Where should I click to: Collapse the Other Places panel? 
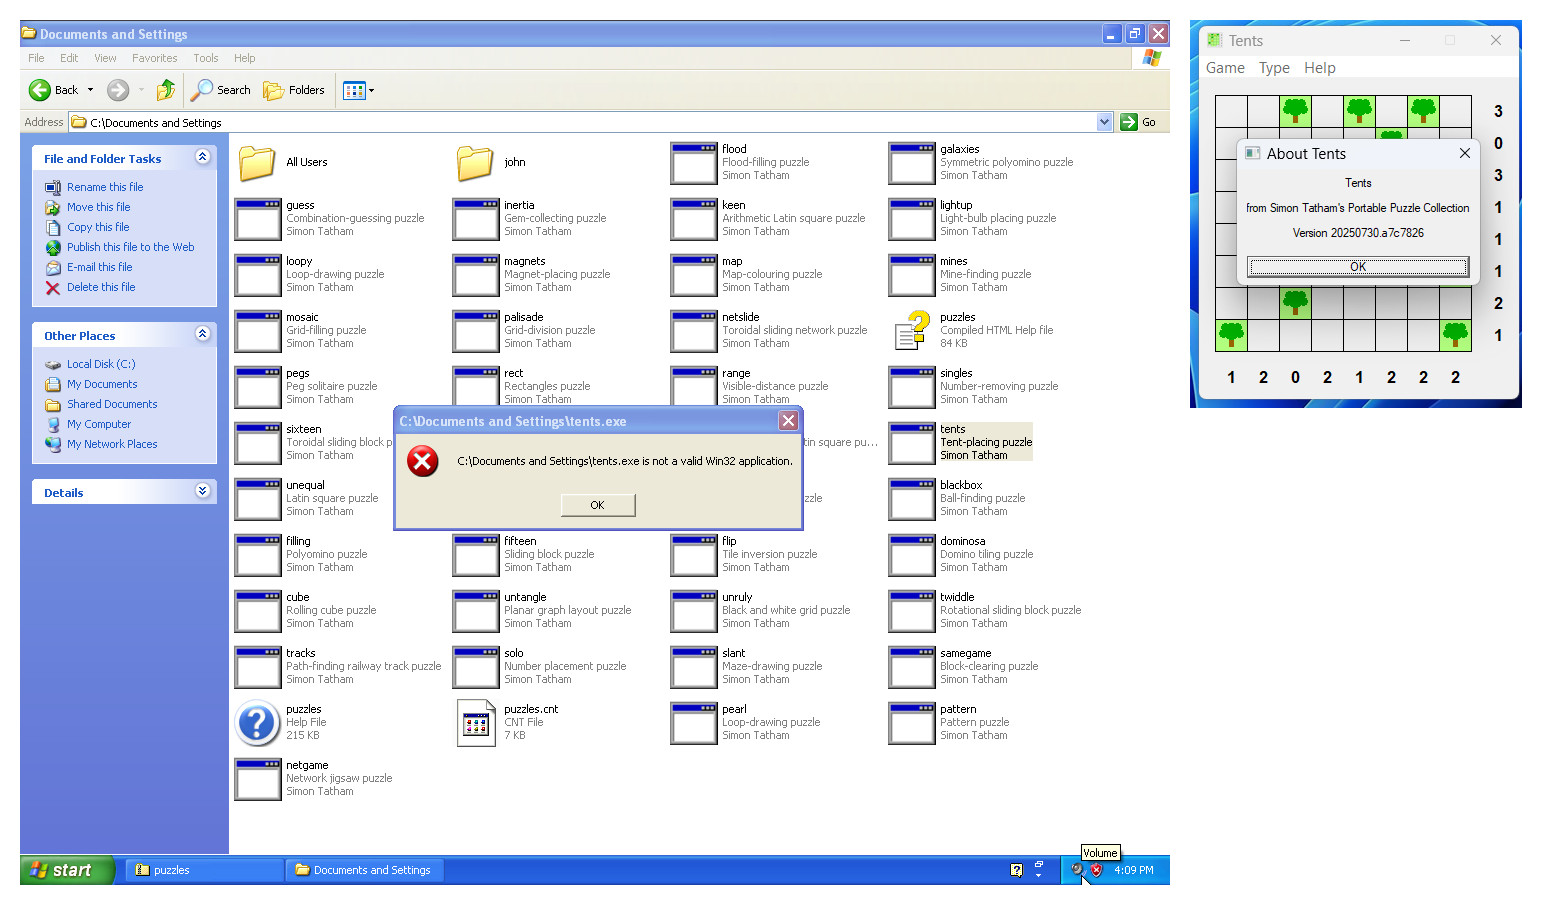(203, 335)
